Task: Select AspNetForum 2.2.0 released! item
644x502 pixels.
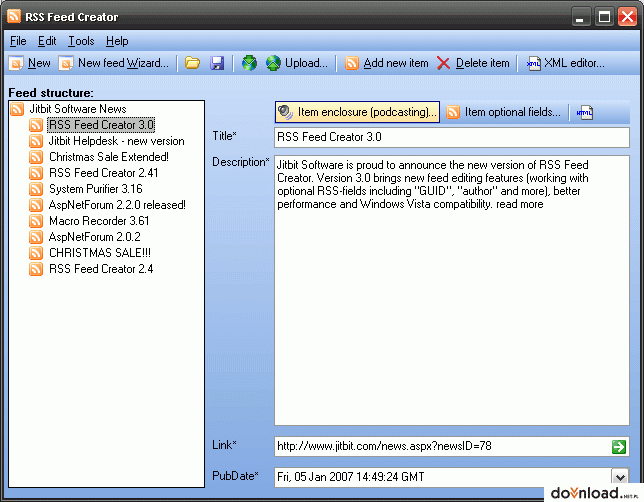Action: [x=117, y=205]
